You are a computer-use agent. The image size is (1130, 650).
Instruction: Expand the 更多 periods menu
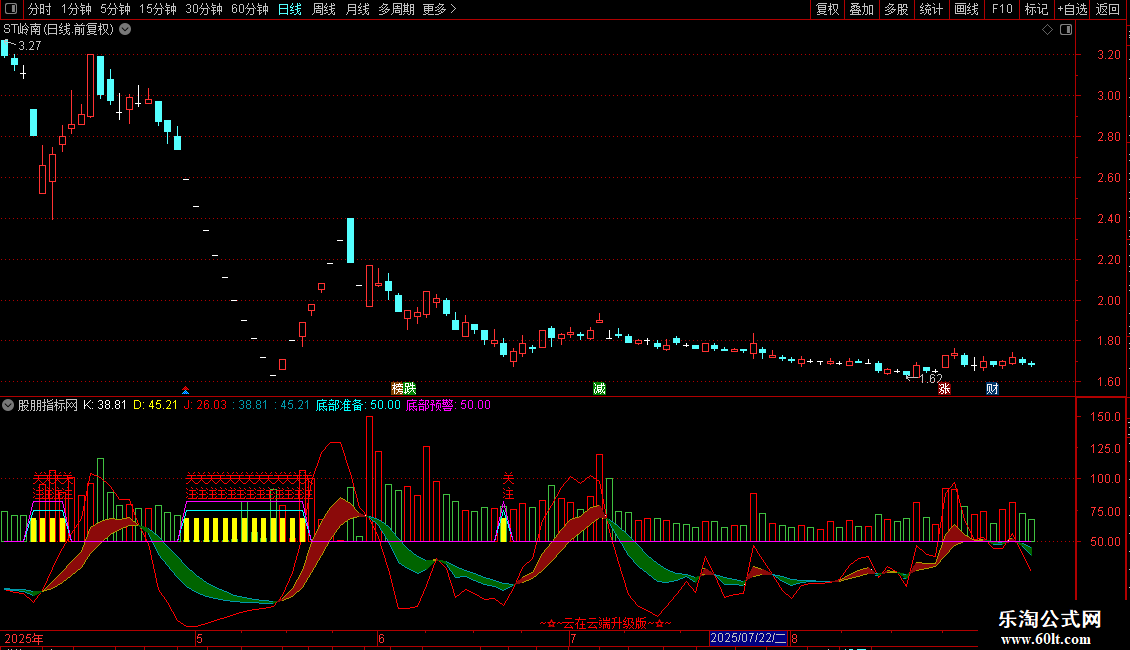pos(440,9)
